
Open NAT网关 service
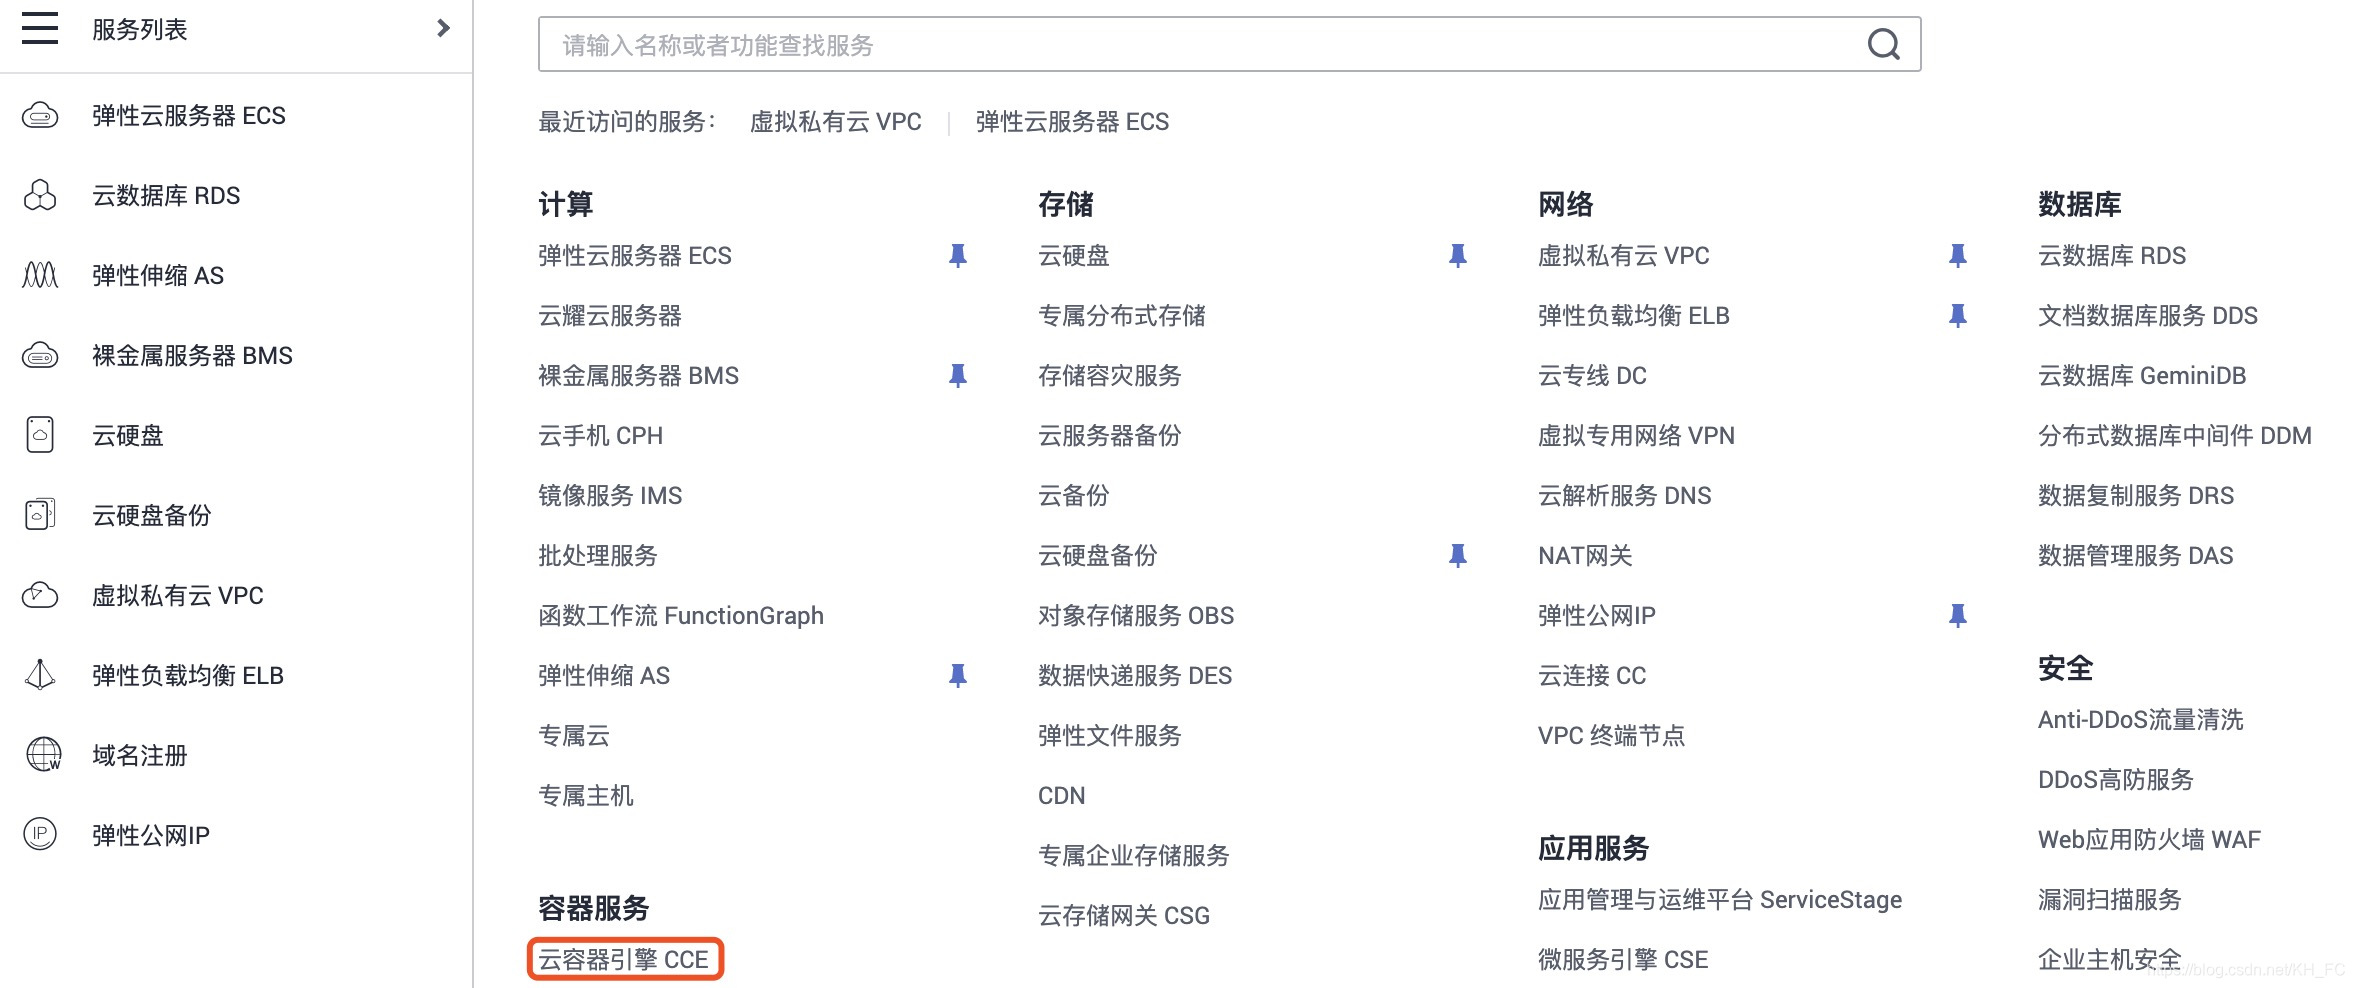point(1585,556)
